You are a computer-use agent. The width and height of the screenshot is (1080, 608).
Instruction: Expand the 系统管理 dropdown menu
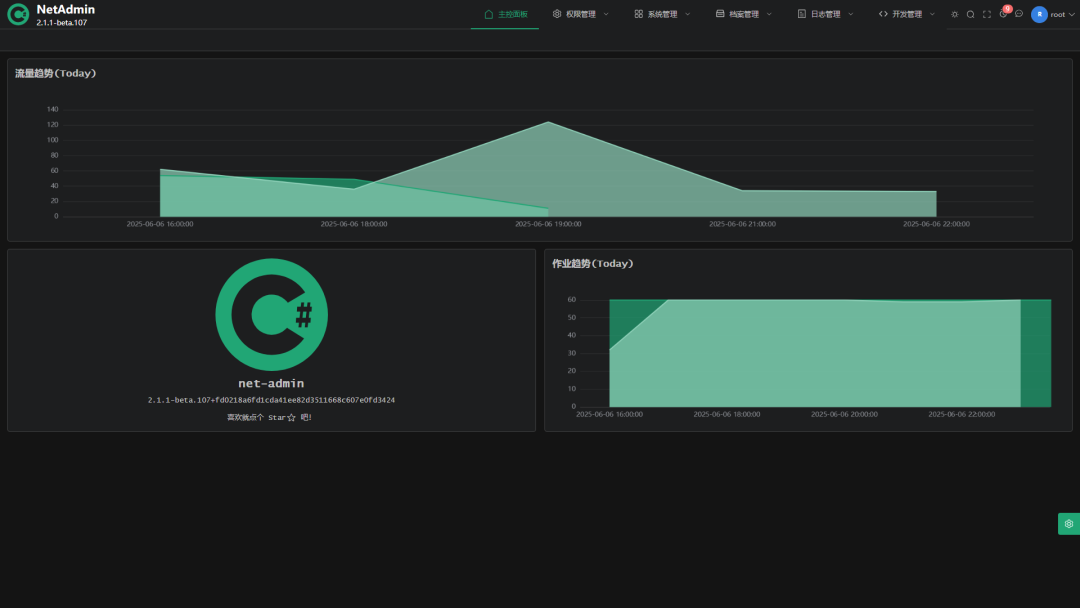click(661, 13)
